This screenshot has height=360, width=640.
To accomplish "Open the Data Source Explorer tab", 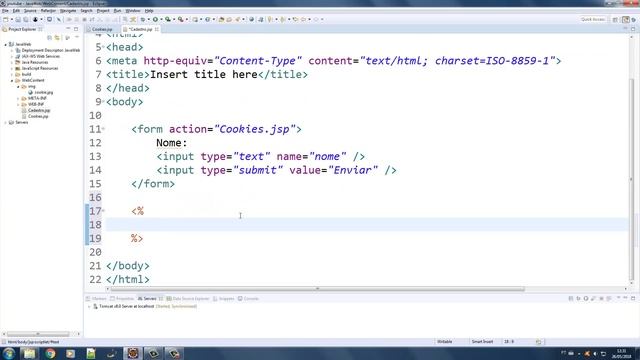I will coord(188,299).
